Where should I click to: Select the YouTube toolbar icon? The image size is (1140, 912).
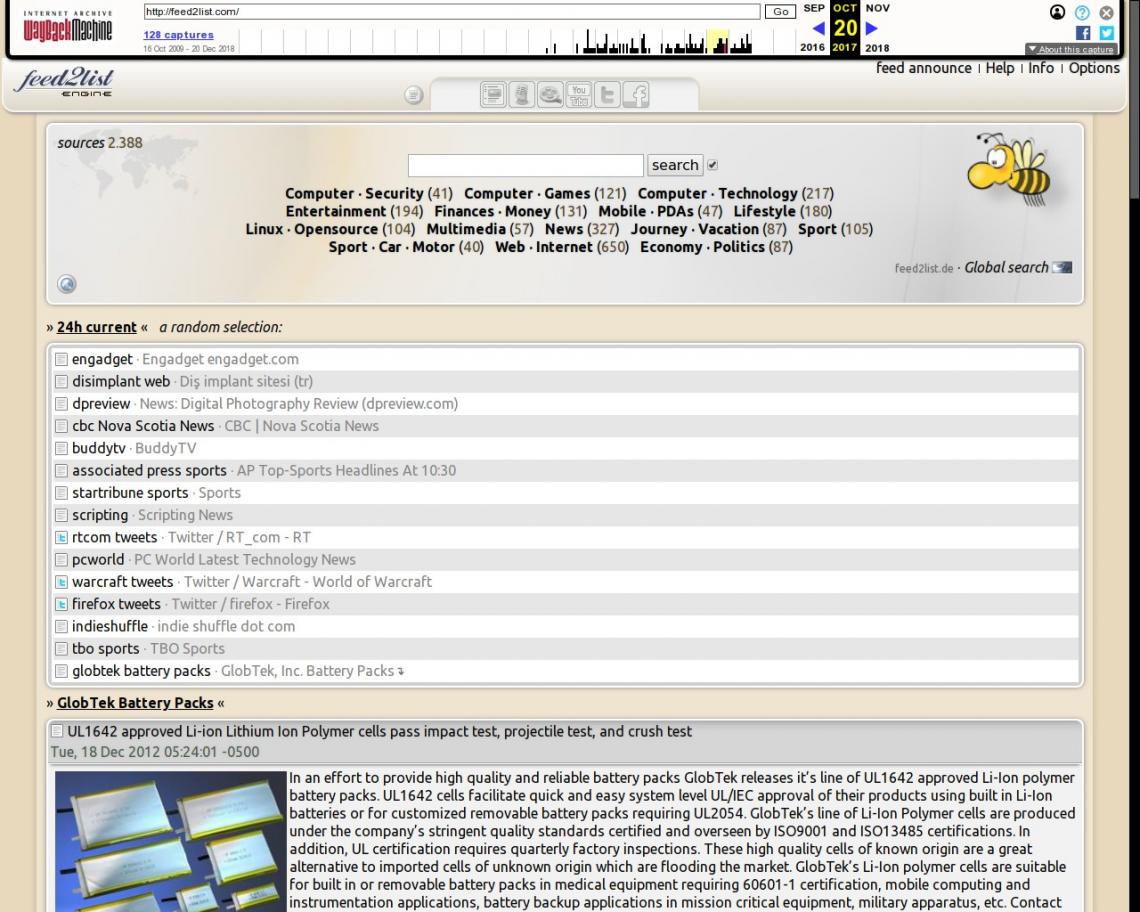tap(579, 95)
